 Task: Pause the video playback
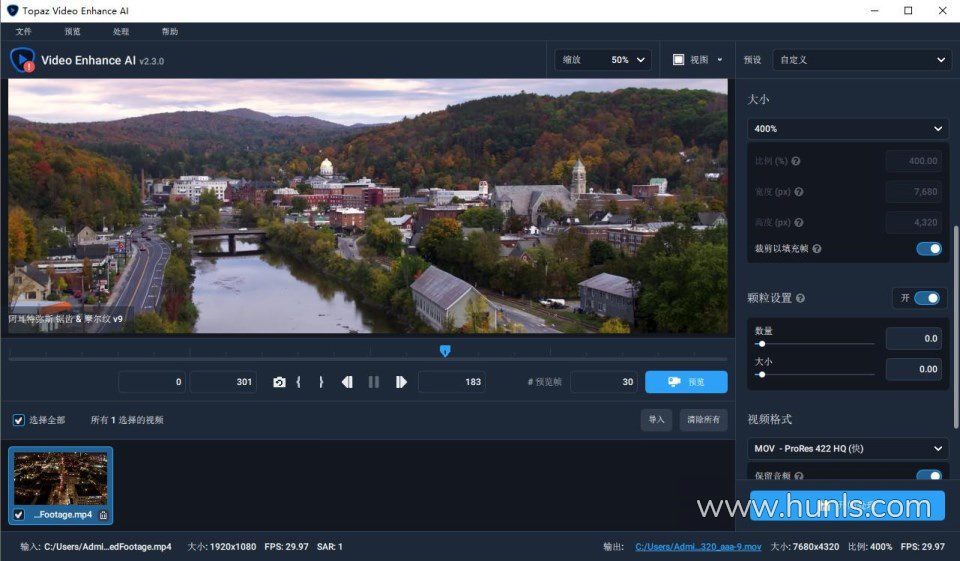(x=373, y=382)
